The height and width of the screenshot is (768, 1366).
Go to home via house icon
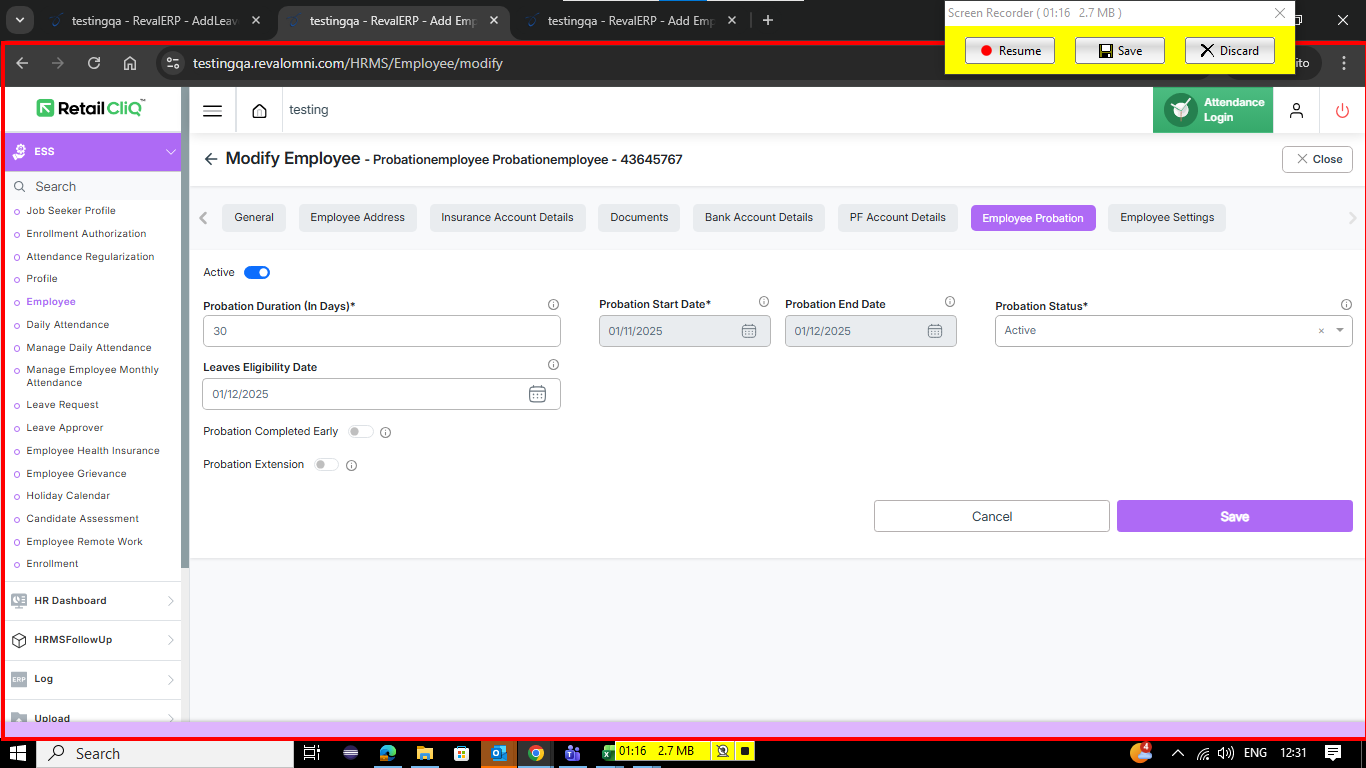coord(259,111)
